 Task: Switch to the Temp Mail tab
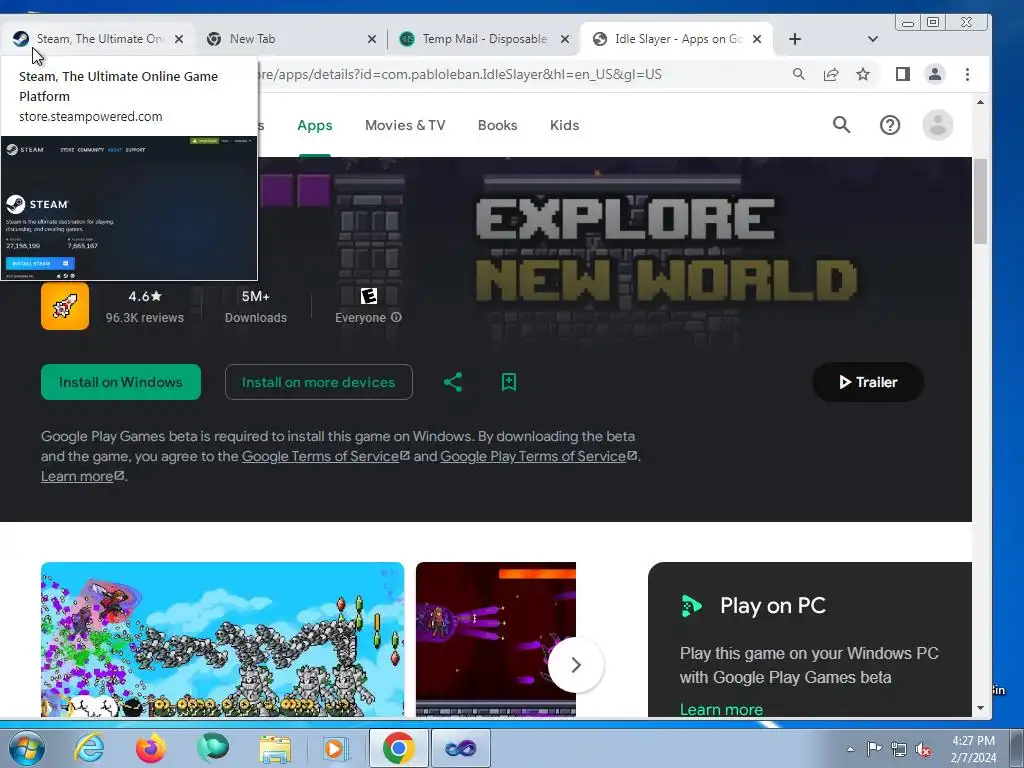tap(485, 39)
